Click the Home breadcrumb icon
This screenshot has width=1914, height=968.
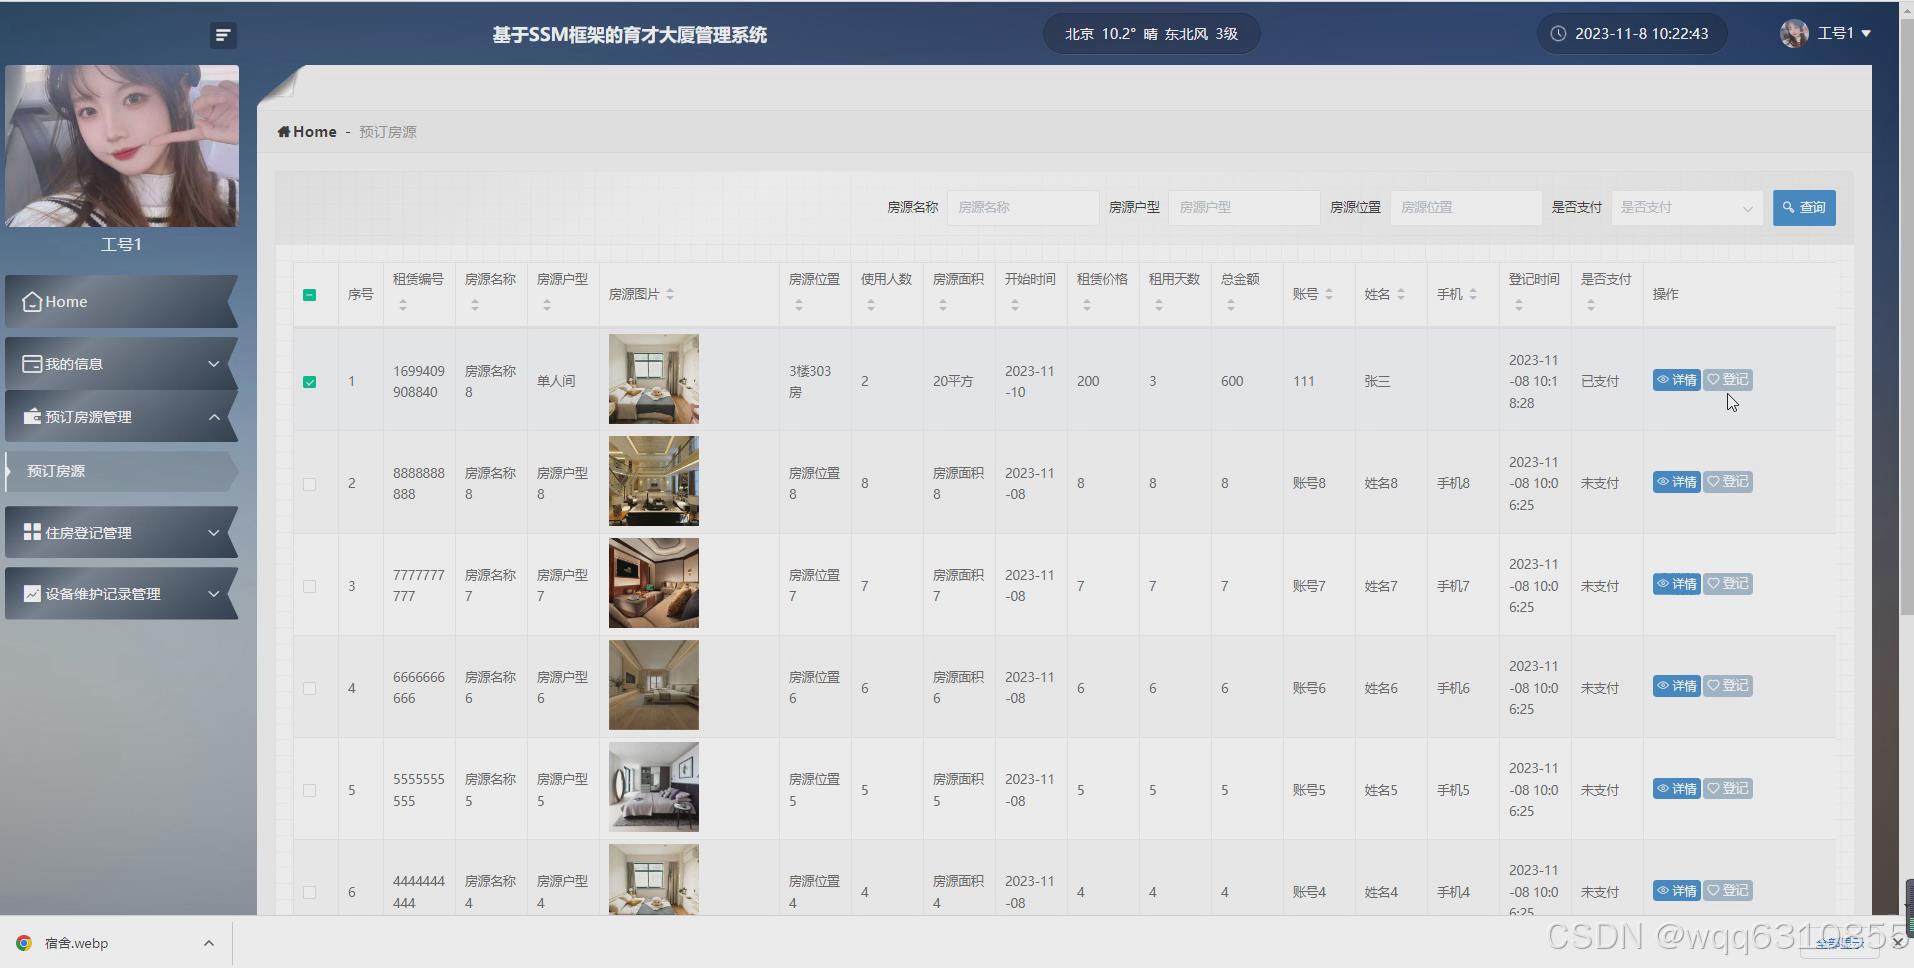284,131
